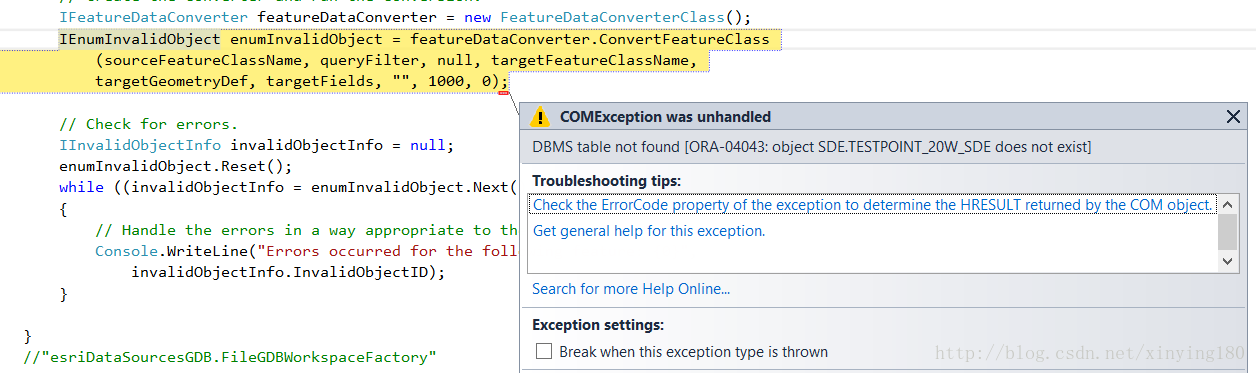Image resolution: width=1256 pixels, height=373 pixels.
Task: Open 'Get general help for this exception' link
Action: tap(649, 230)
